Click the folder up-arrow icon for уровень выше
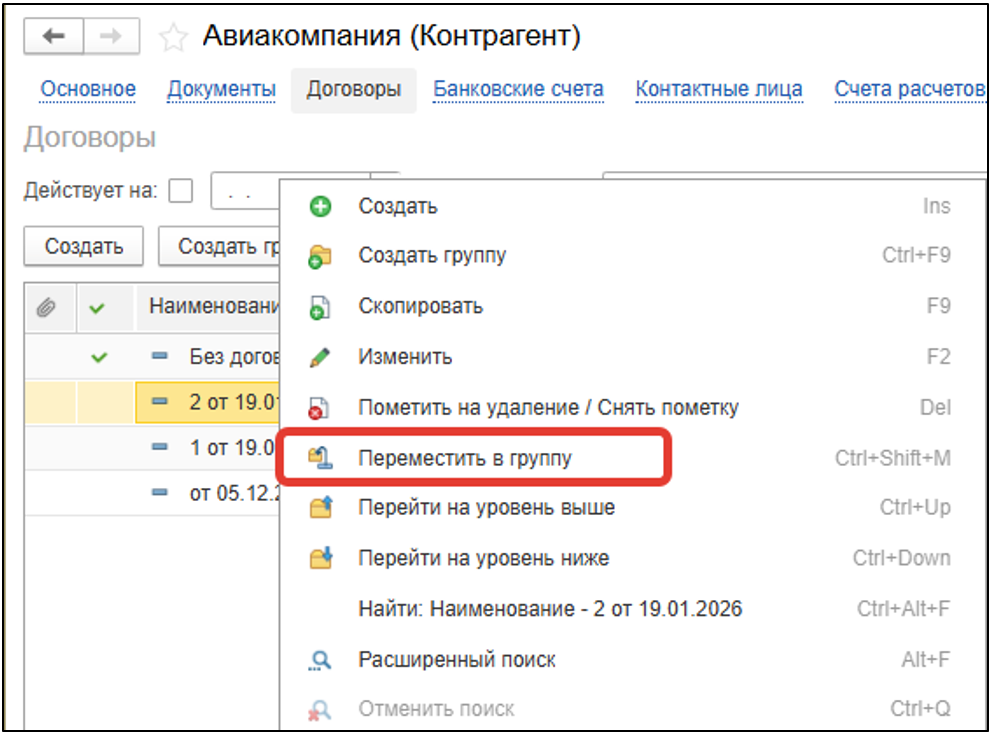The width and height of the screenshot is (993, 737). [x=320, y=508]
